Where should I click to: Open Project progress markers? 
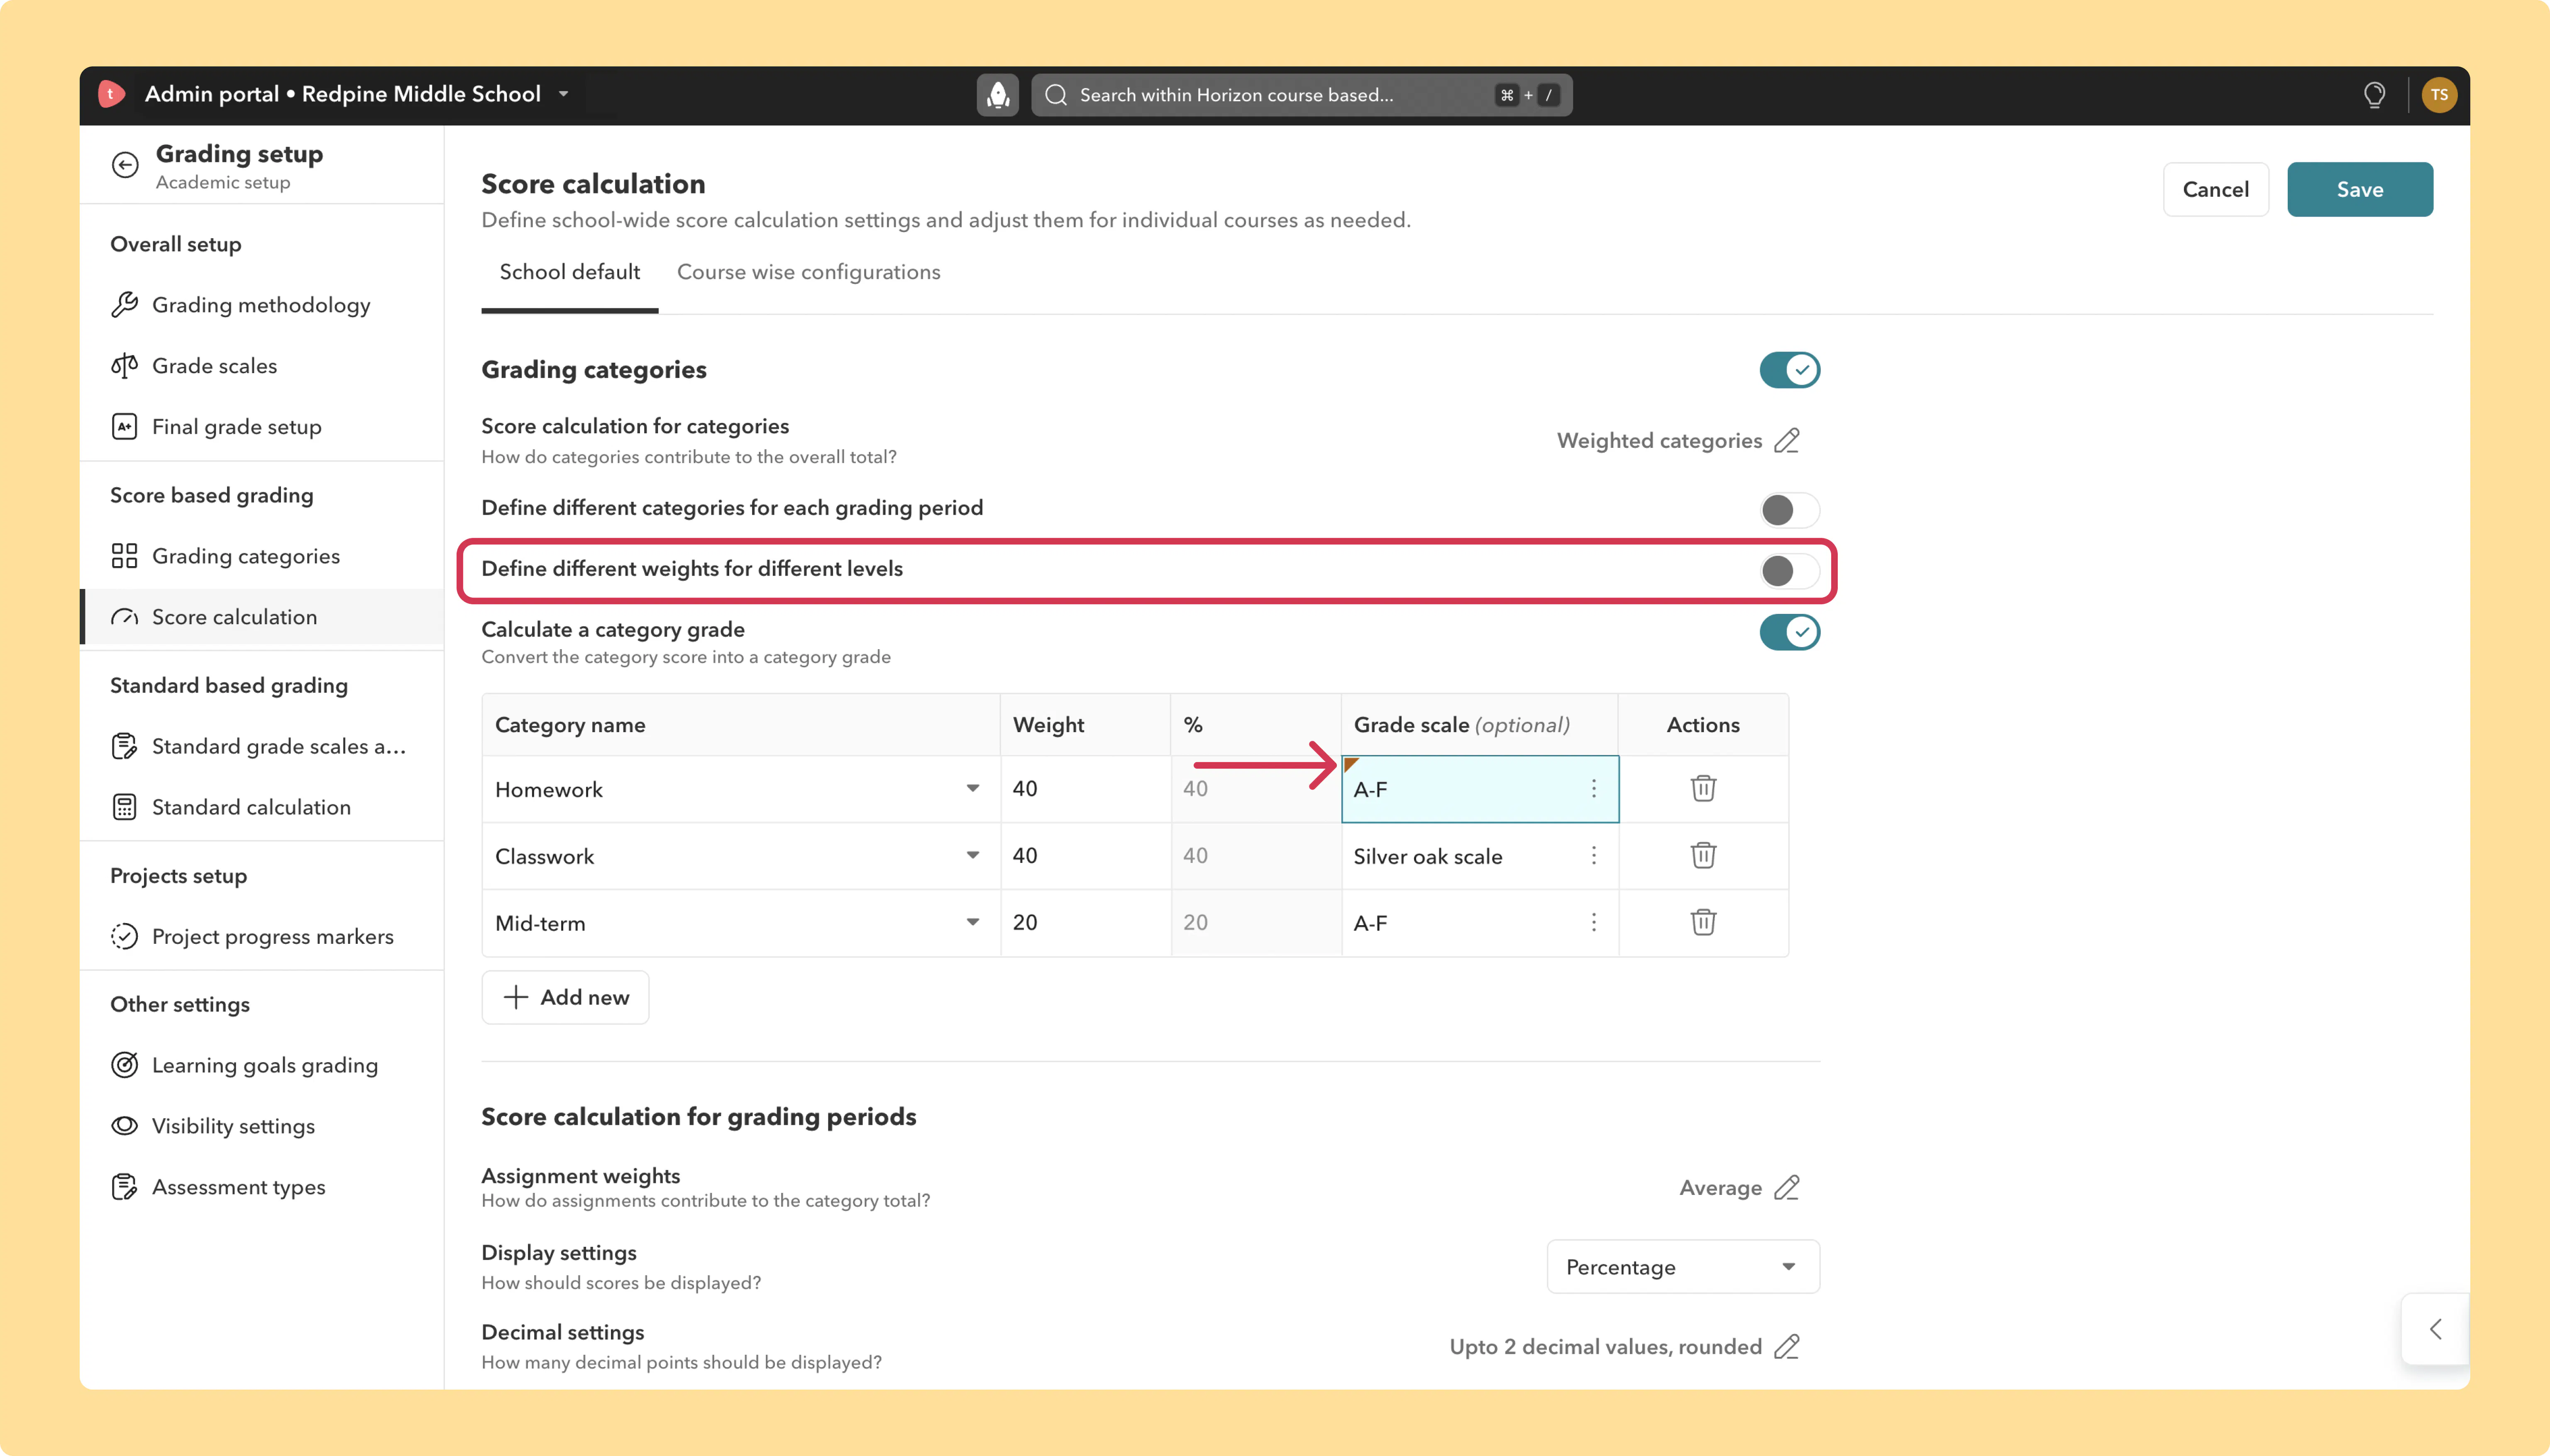click(261, 937)
